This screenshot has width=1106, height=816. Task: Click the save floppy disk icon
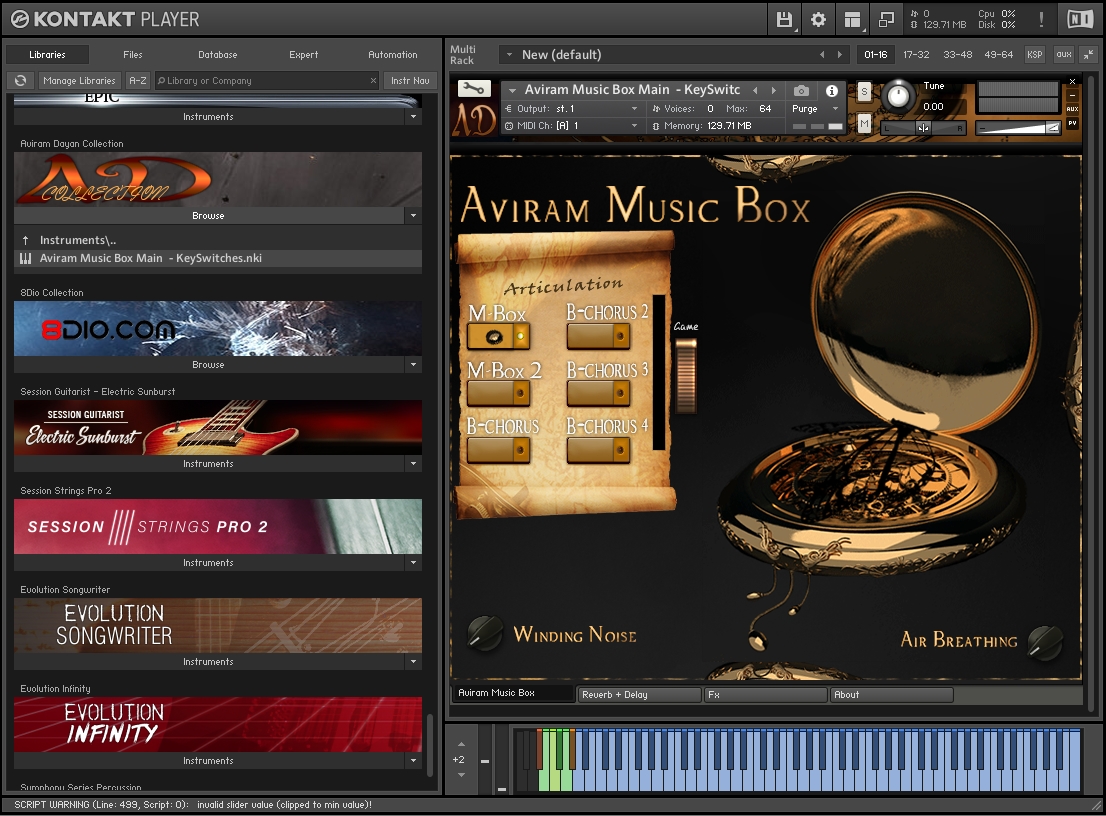click(x=784, y=20)
